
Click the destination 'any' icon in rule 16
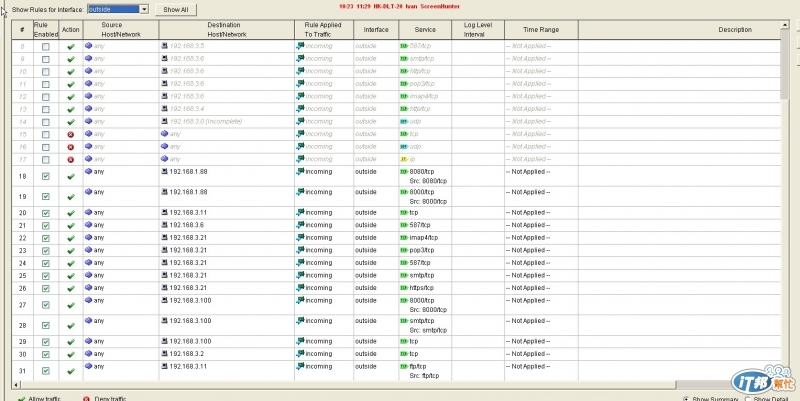pyautogui.click(x=164, y=146)
